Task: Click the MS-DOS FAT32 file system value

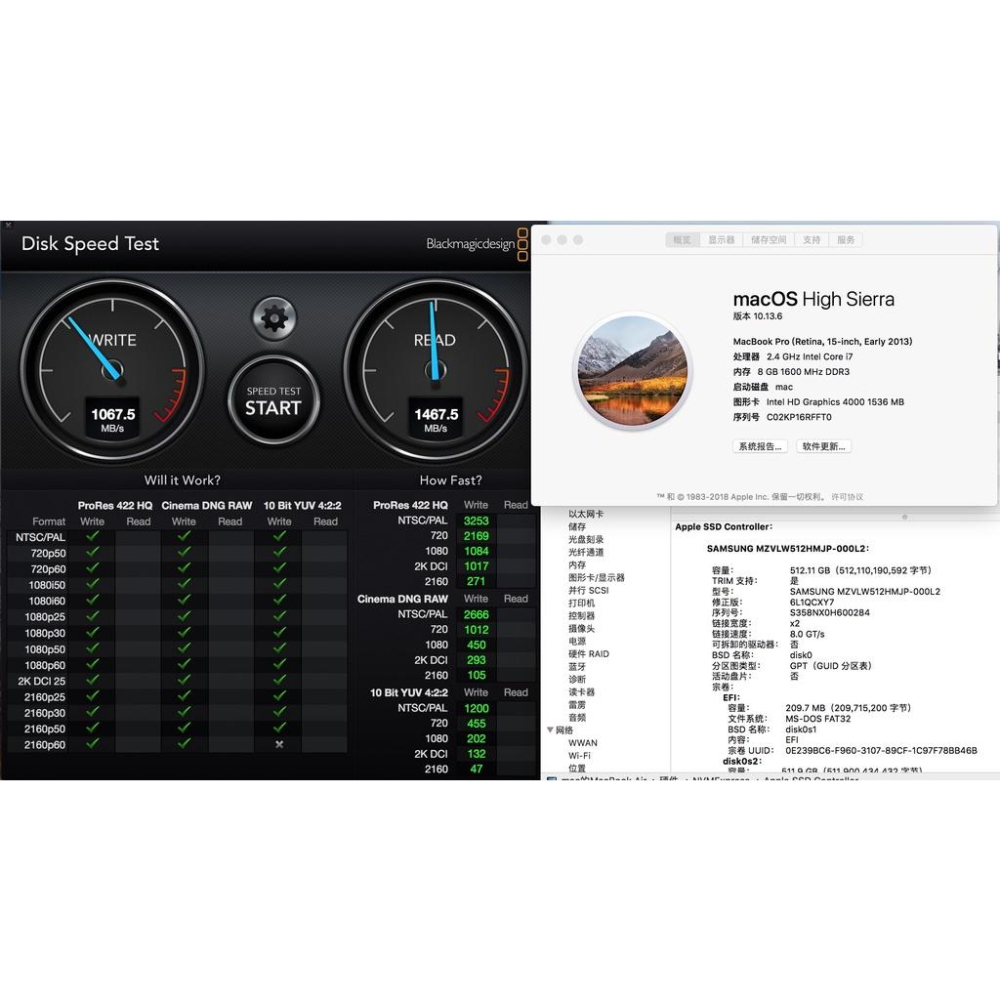Action: coord(818,719)
